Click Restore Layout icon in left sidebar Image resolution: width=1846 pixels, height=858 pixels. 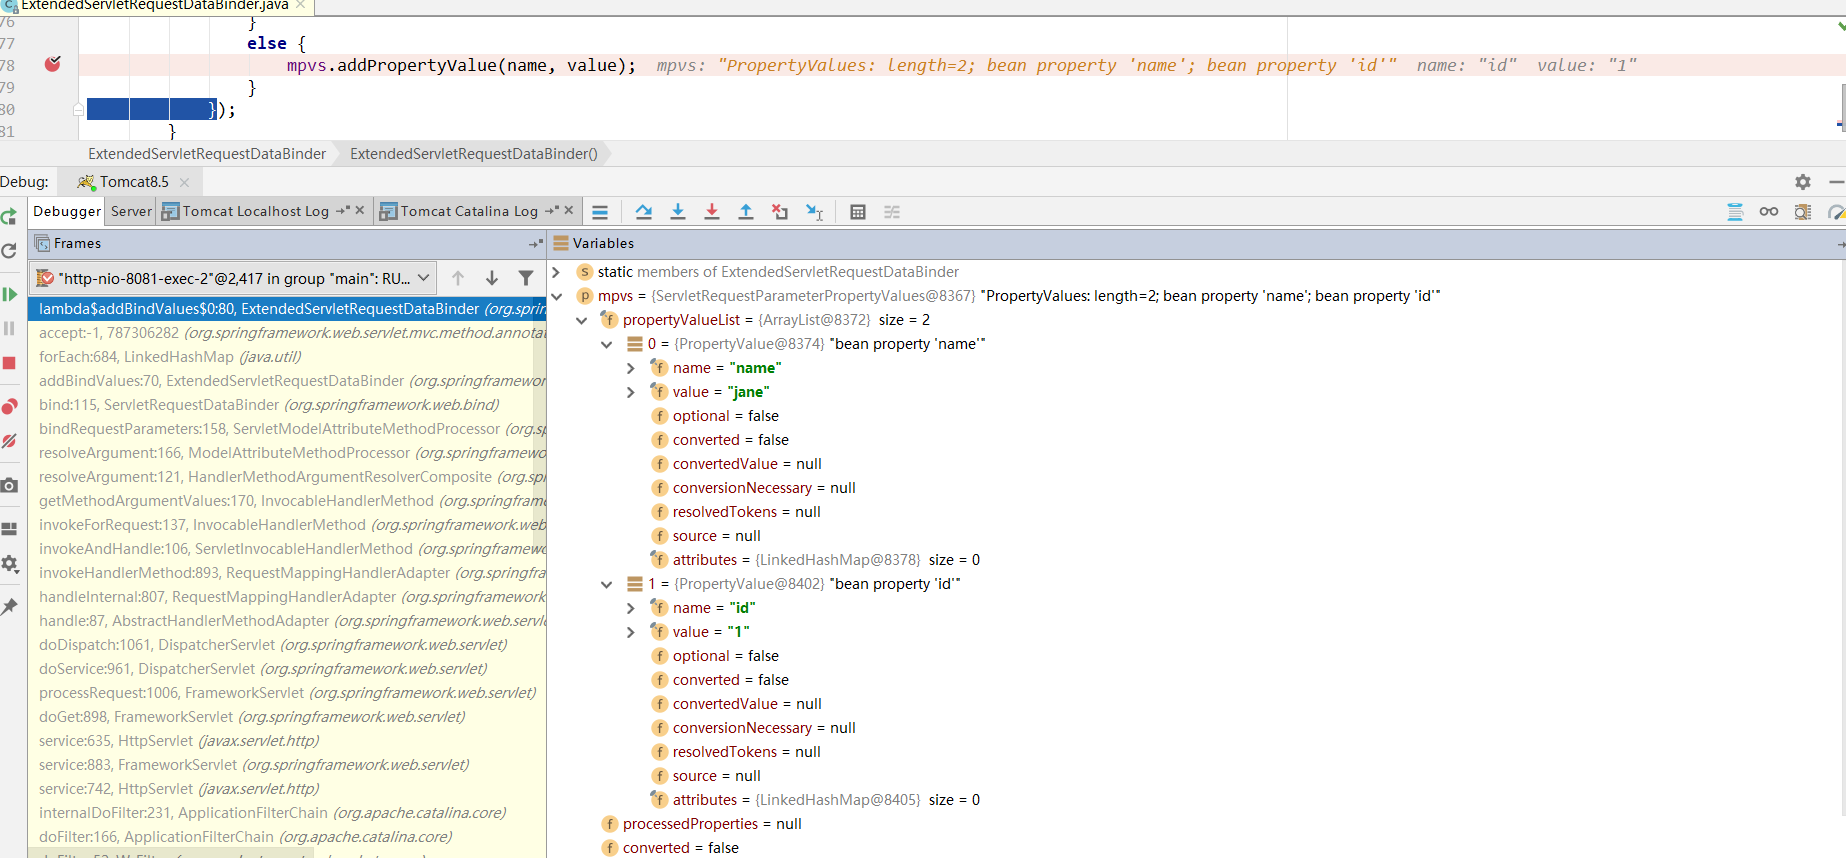(x=9, y=529)
